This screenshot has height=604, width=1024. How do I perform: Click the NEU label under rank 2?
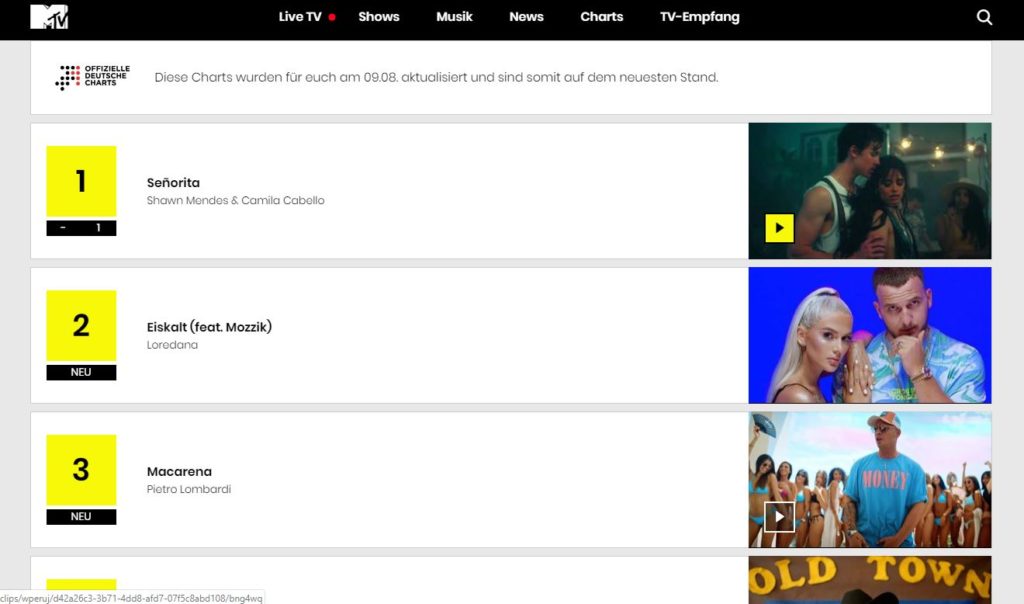coord(81,372)
